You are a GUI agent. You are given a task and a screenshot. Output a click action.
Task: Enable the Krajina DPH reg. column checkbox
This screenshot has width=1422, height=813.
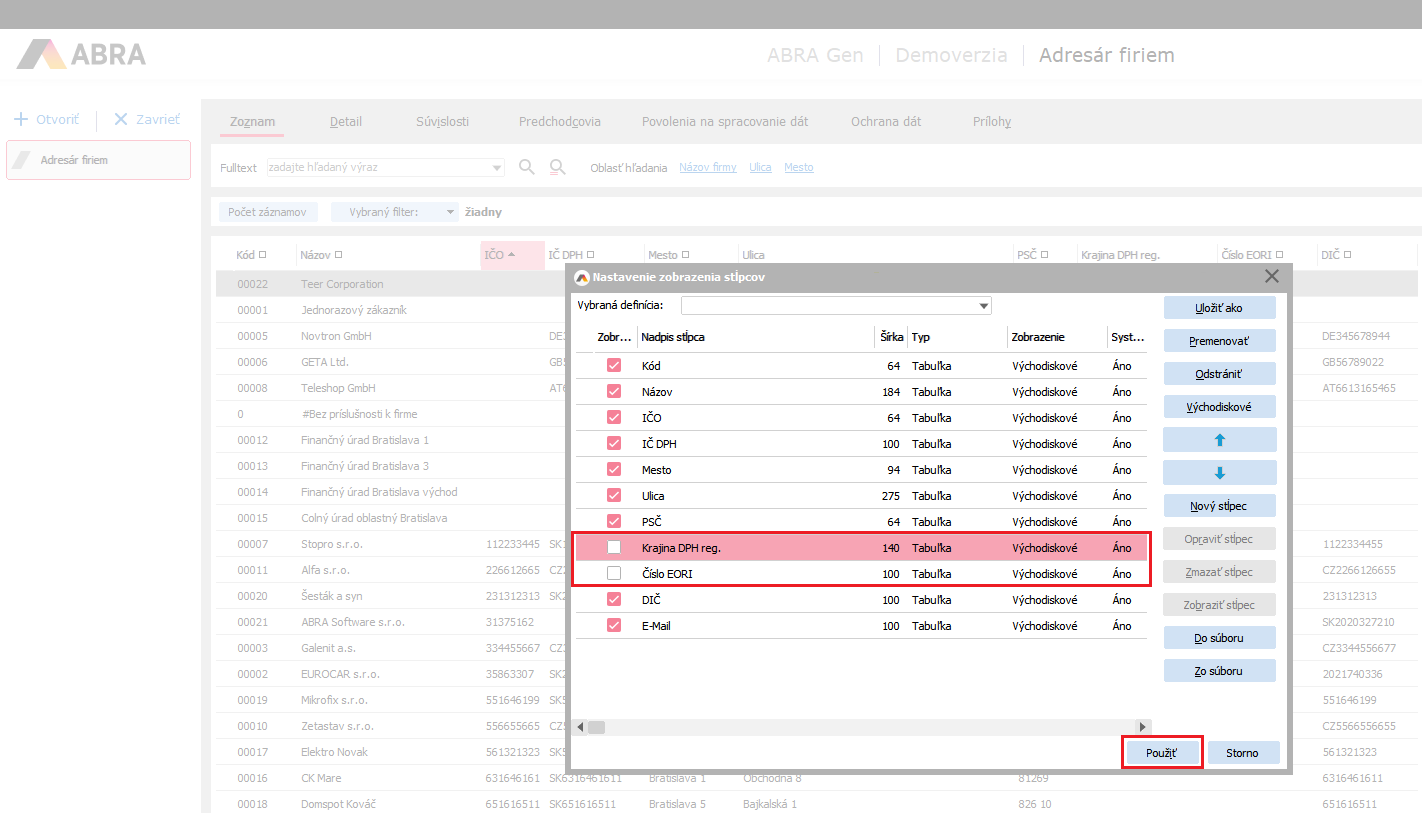[614, 548]
